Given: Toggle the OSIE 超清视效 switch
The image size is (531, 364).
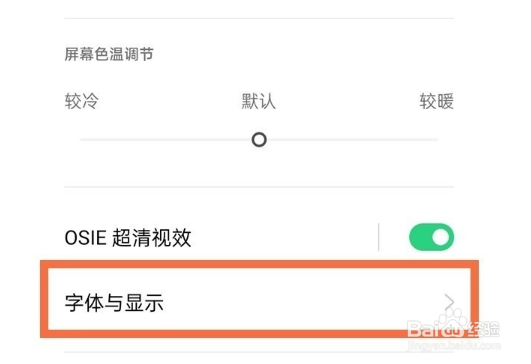Looking at the screenshot, I should click(431, 237).
